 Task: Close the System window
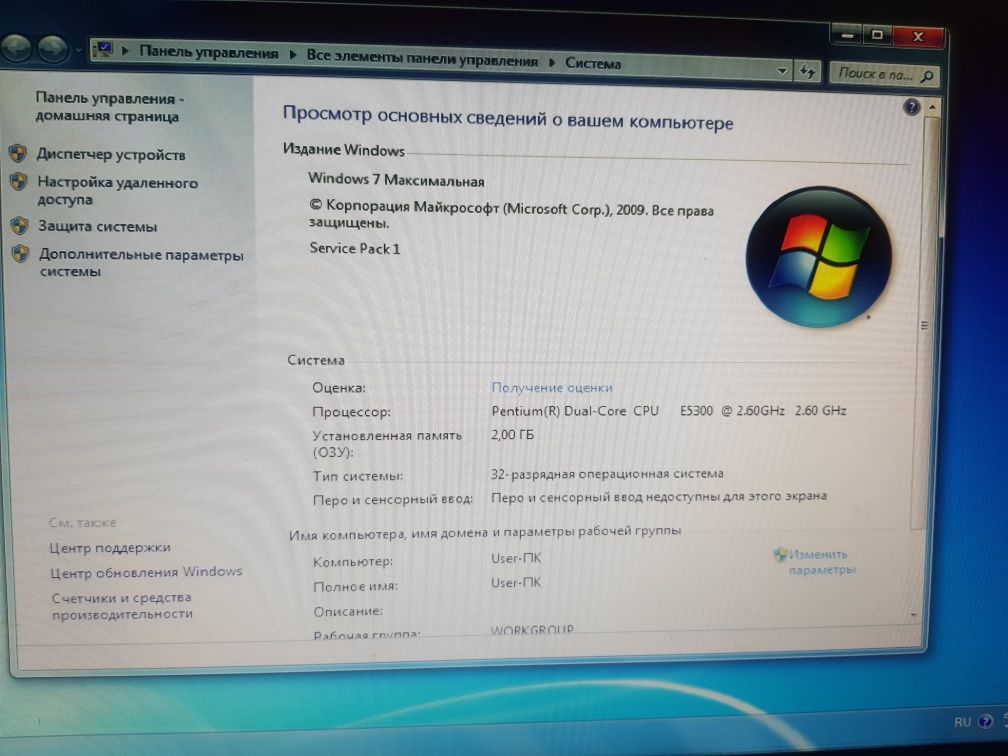[x=918, y=37]
